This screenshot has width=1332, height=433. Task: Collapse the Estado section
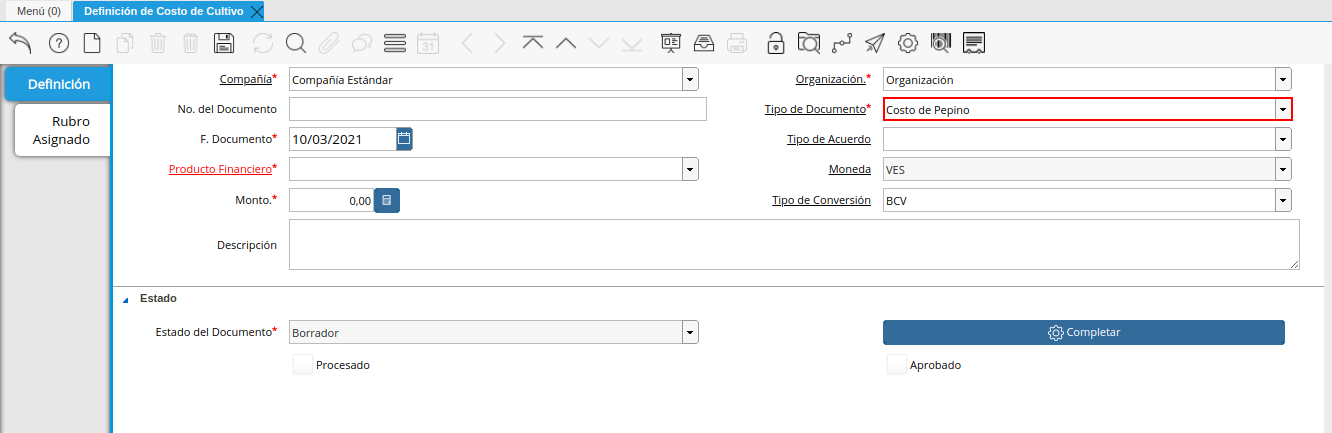tap(126, 299)
